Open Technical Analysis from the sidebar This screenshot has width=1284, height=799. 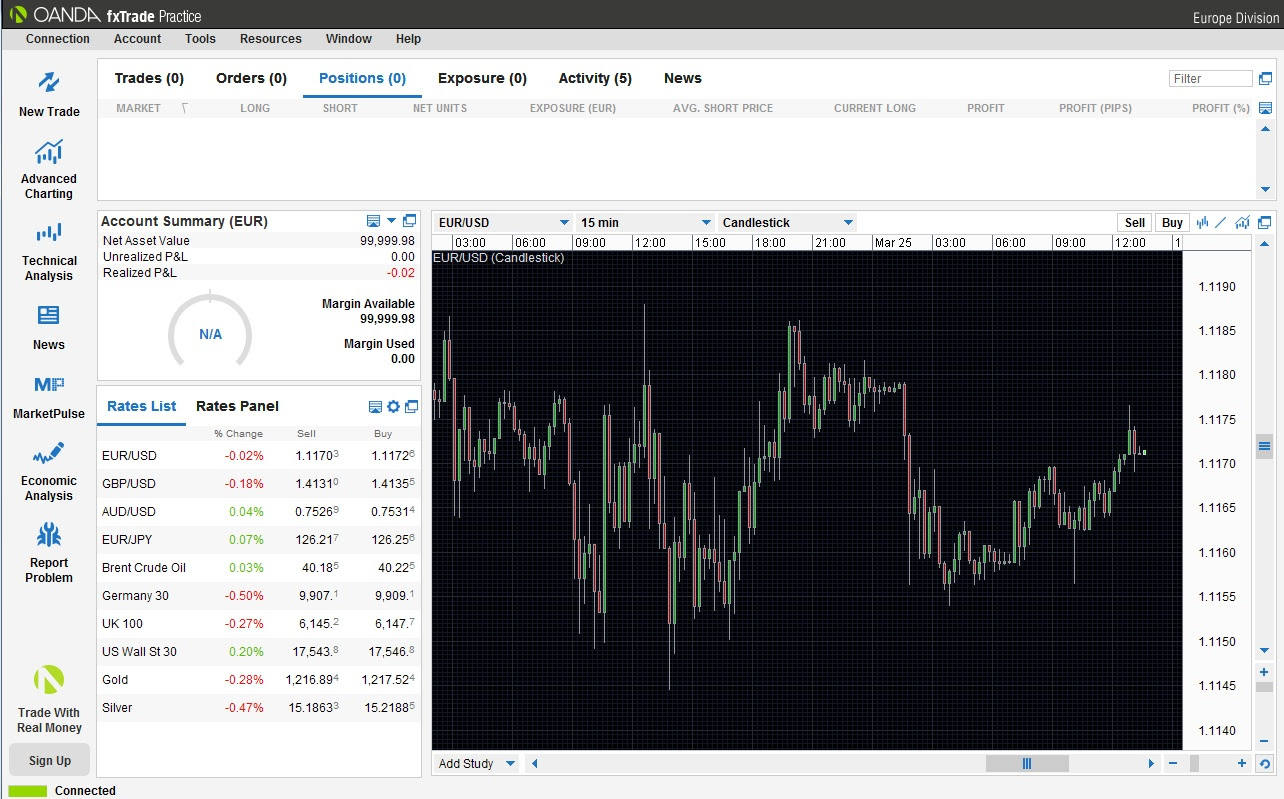click(x=49, y=233)
